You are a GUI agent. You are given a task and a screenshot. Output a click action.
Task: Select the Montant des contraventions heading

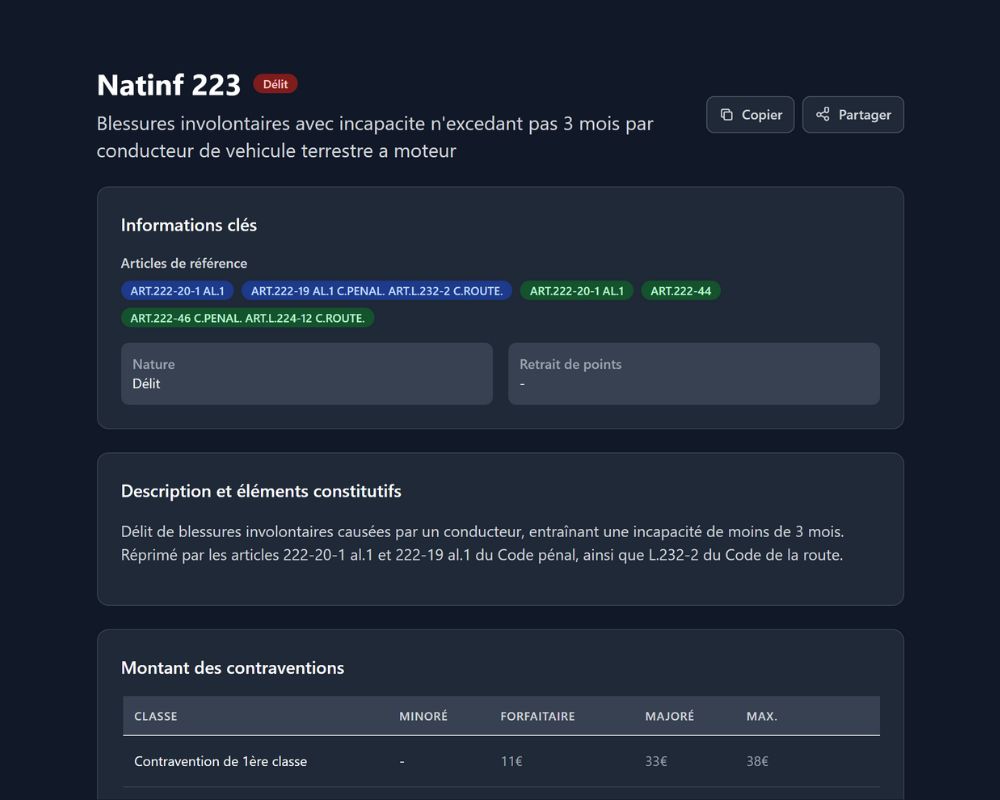(232, 668)
